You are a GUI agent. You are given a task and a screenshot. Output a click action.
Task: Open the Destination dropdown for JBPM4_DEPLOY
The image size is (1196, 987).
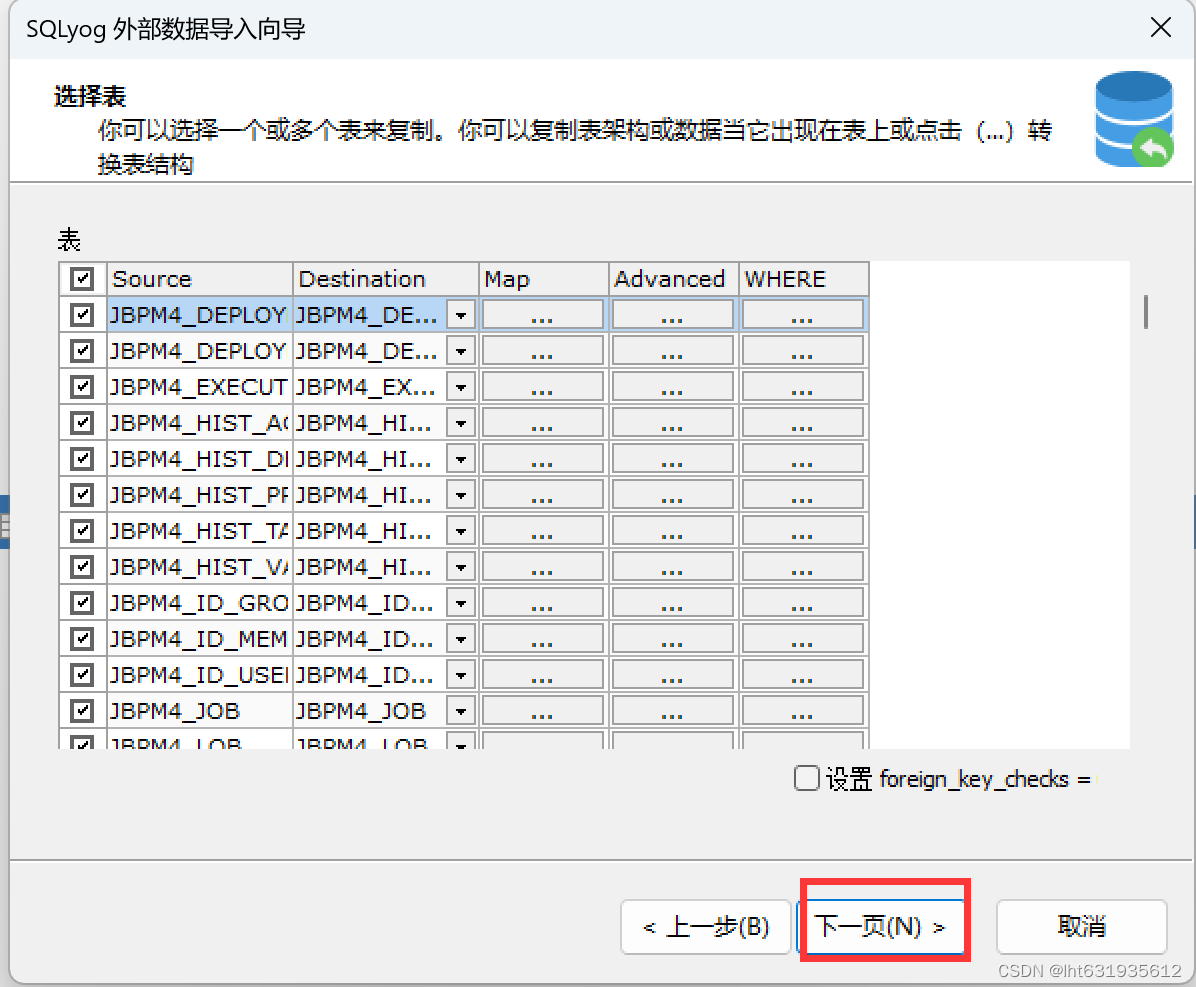tap(461, 314)
